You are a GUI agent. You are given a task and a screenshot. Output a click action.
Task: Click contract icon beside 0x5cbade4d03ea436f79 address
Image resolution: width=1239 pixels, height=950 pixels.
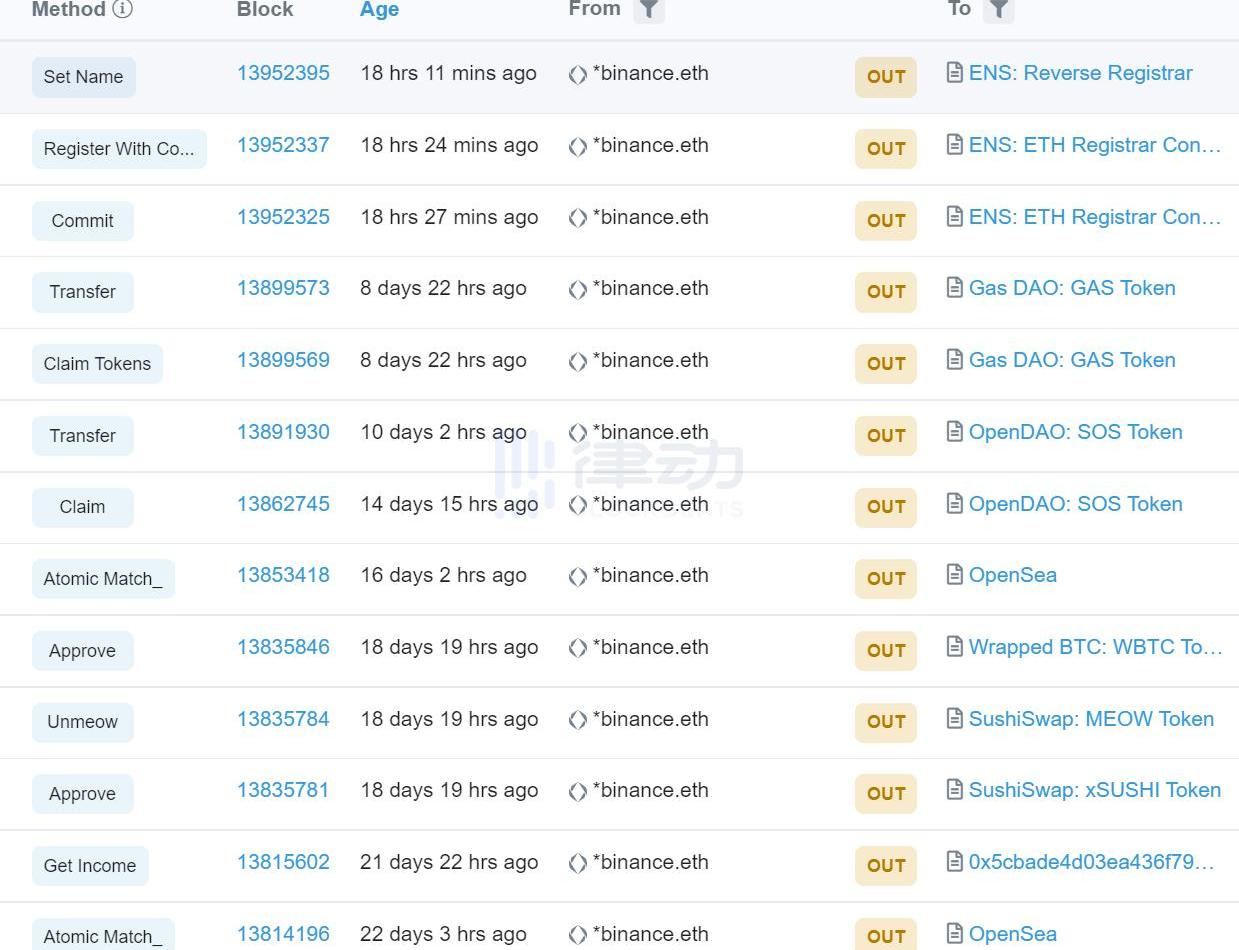tap(955, 862)
